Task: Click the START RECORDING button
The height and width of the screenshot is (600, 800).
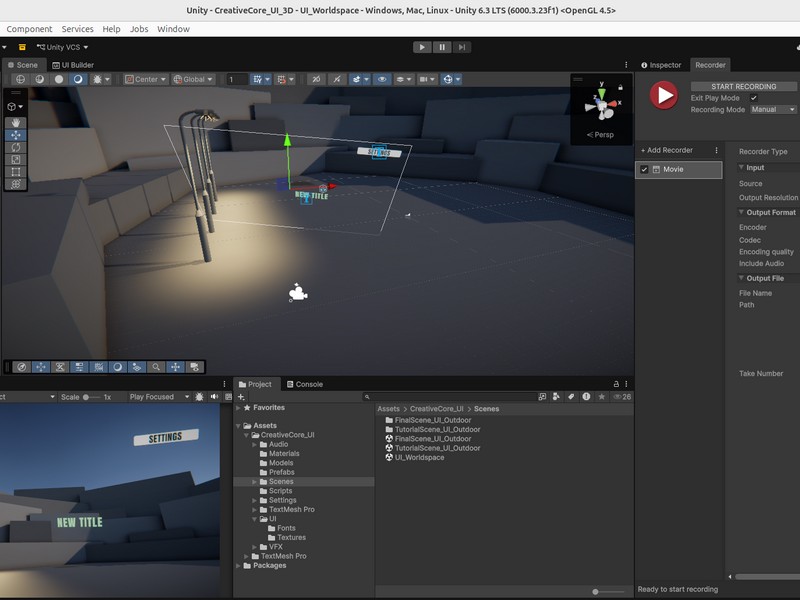Action: 743,86
